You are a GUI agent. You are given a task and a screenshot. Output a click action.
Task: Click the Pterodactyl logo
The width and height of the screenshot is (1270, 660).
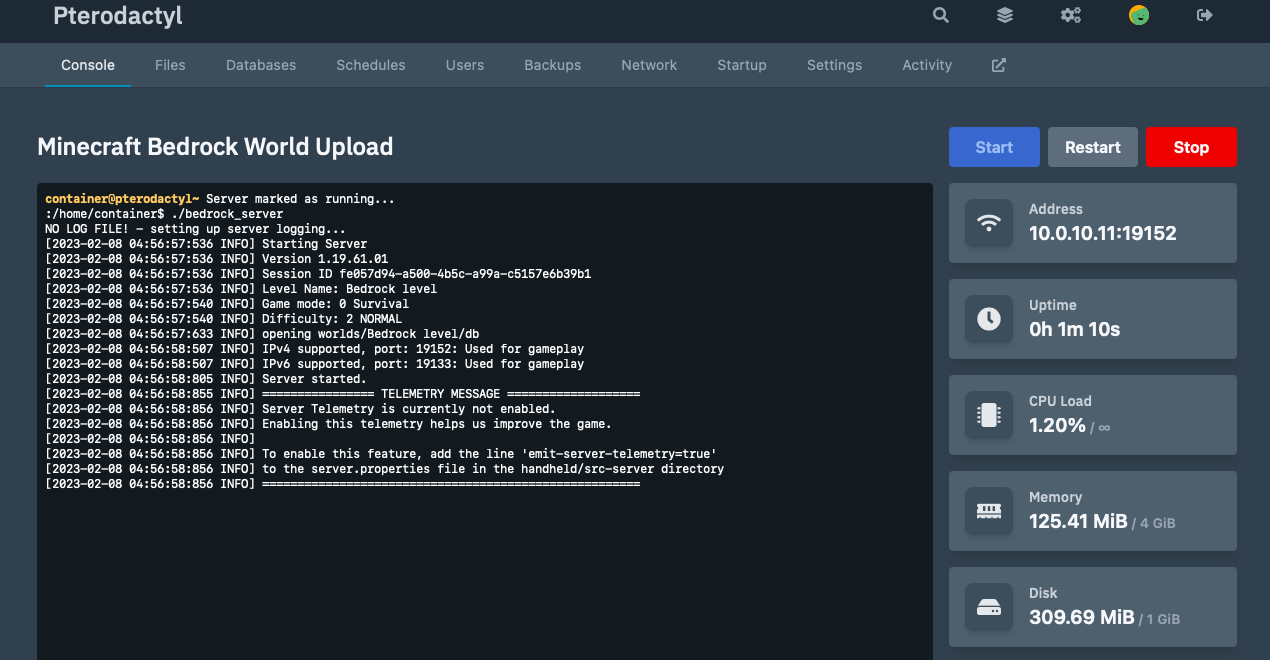[x=117, y=15]
